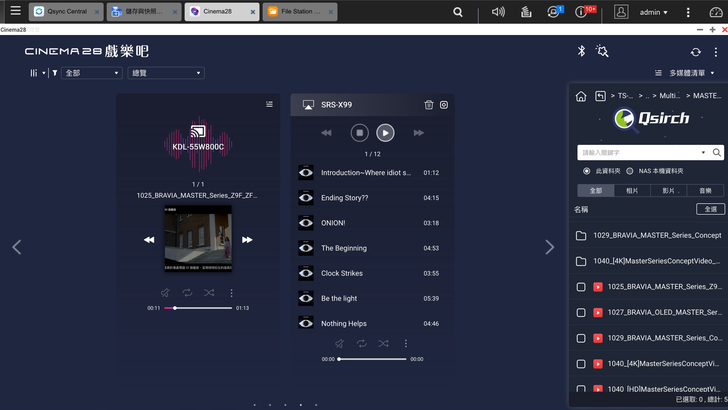
Task: Check the box for 1040_[4K]MasterSeriesConceptVi video
Action: coord(581,364)
